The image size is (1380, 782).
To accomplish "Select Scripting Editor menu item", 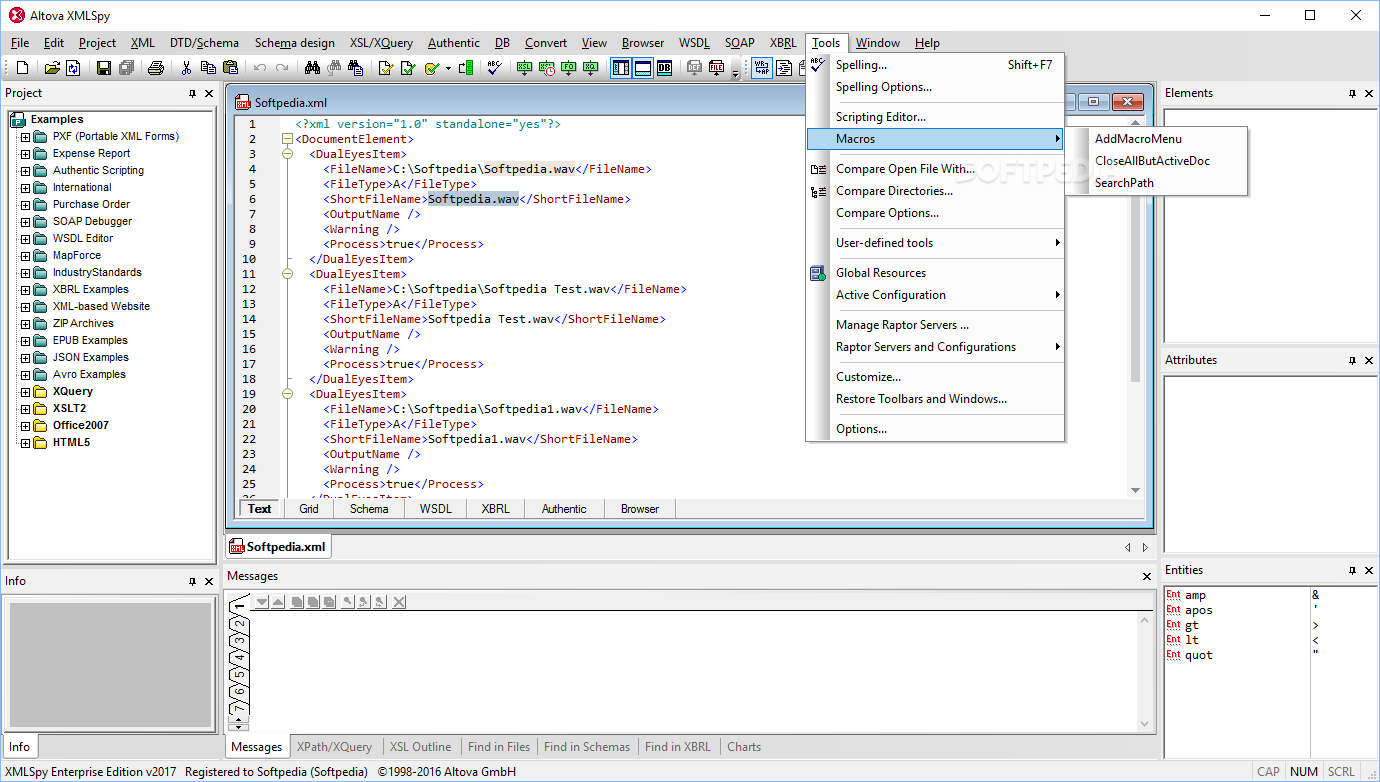I will [x=935, y=117].
